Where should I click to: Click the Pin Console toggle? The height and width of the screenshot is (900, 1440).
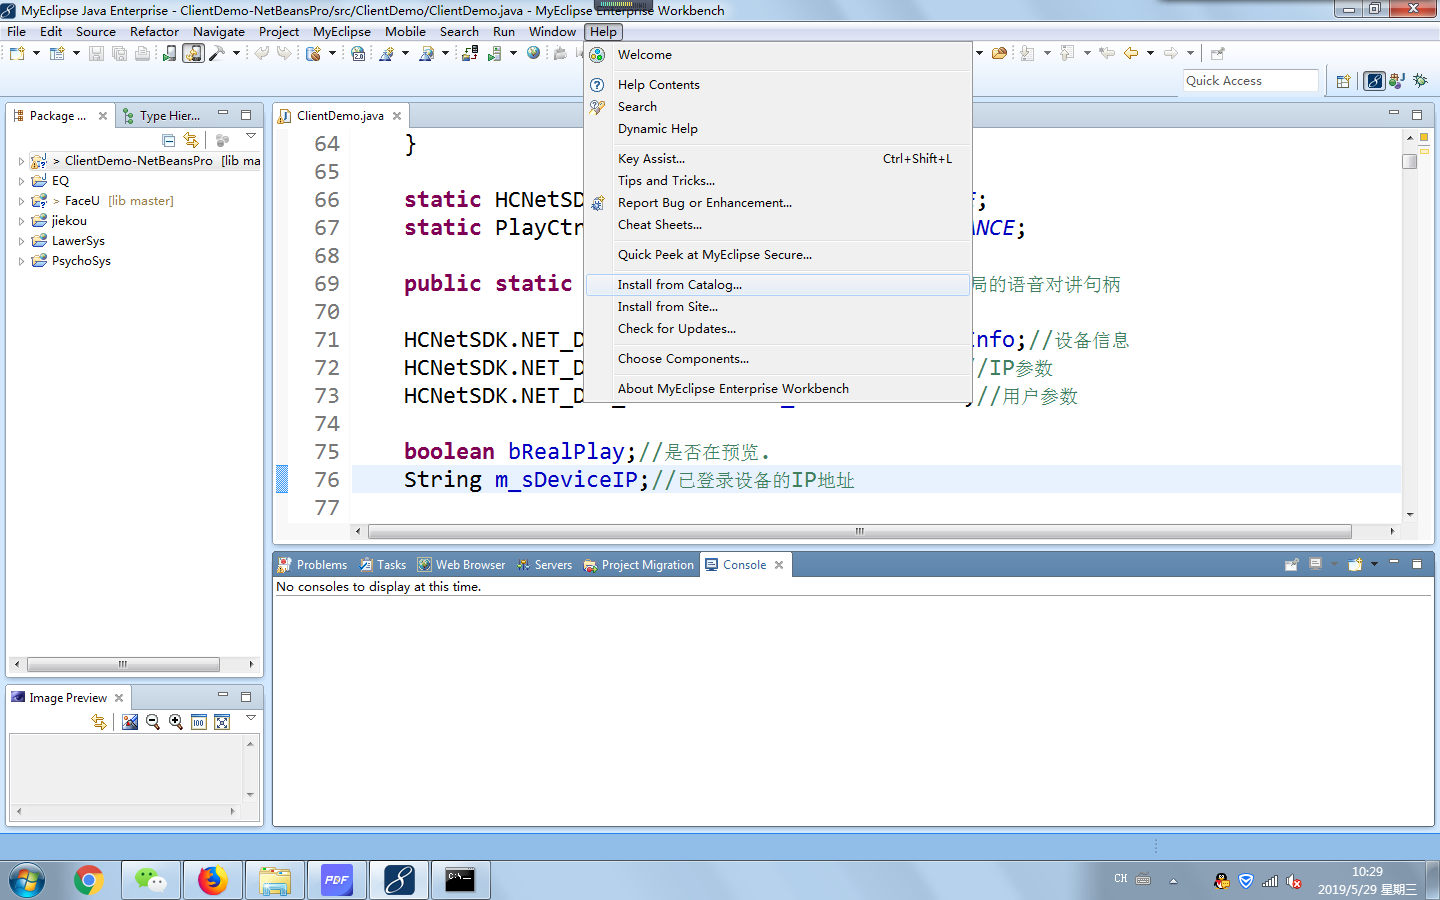[x=1291, y=564]
